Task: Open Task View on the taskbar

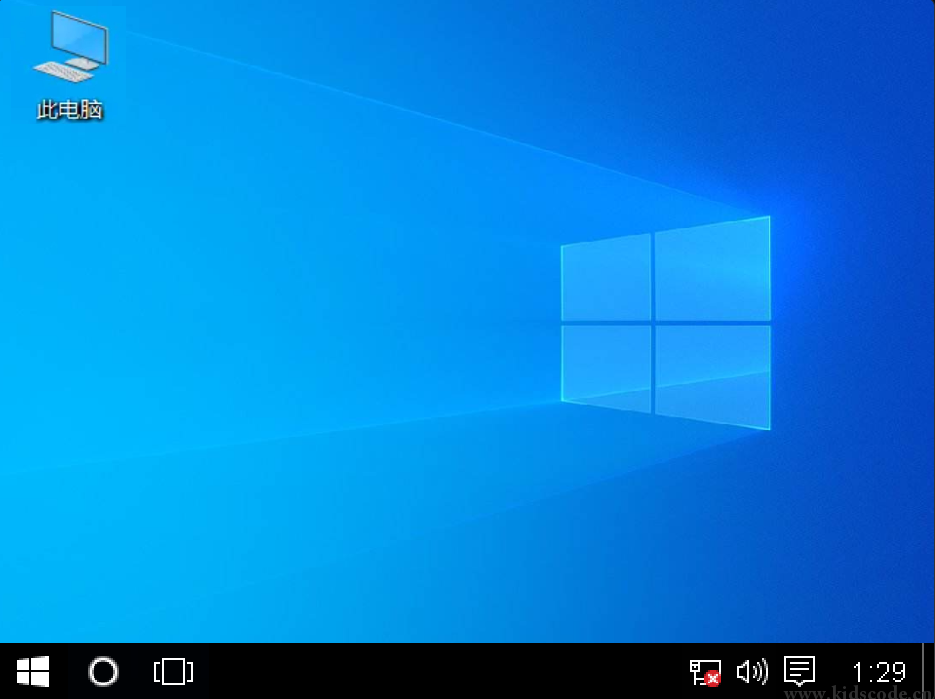Action: coord(173,672)
